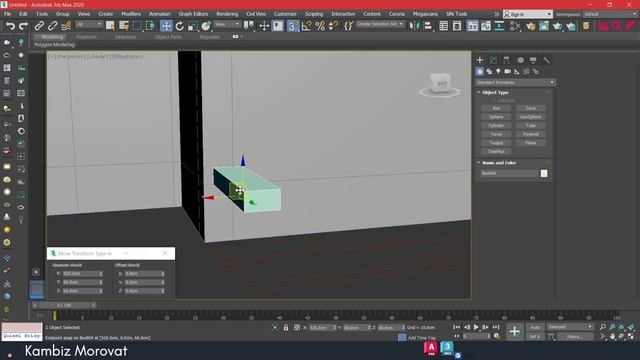
Task: Choose Rectangular Selection Region icon
Action: pyautogui.click(x=137, y=26)
